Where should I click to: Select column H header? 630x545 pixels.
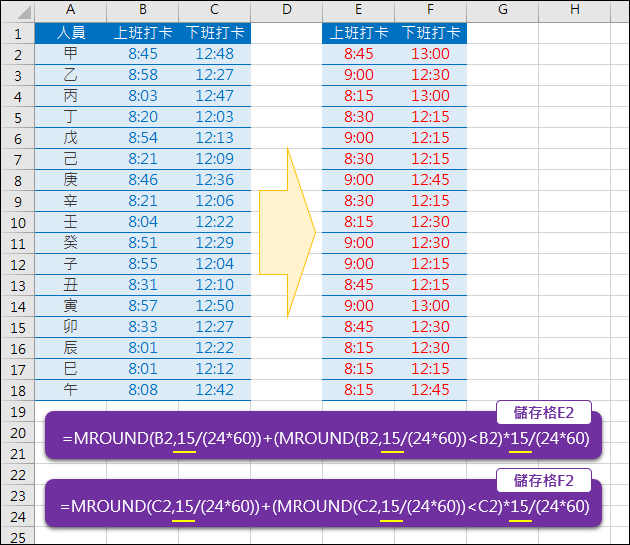tap(575, 11)
